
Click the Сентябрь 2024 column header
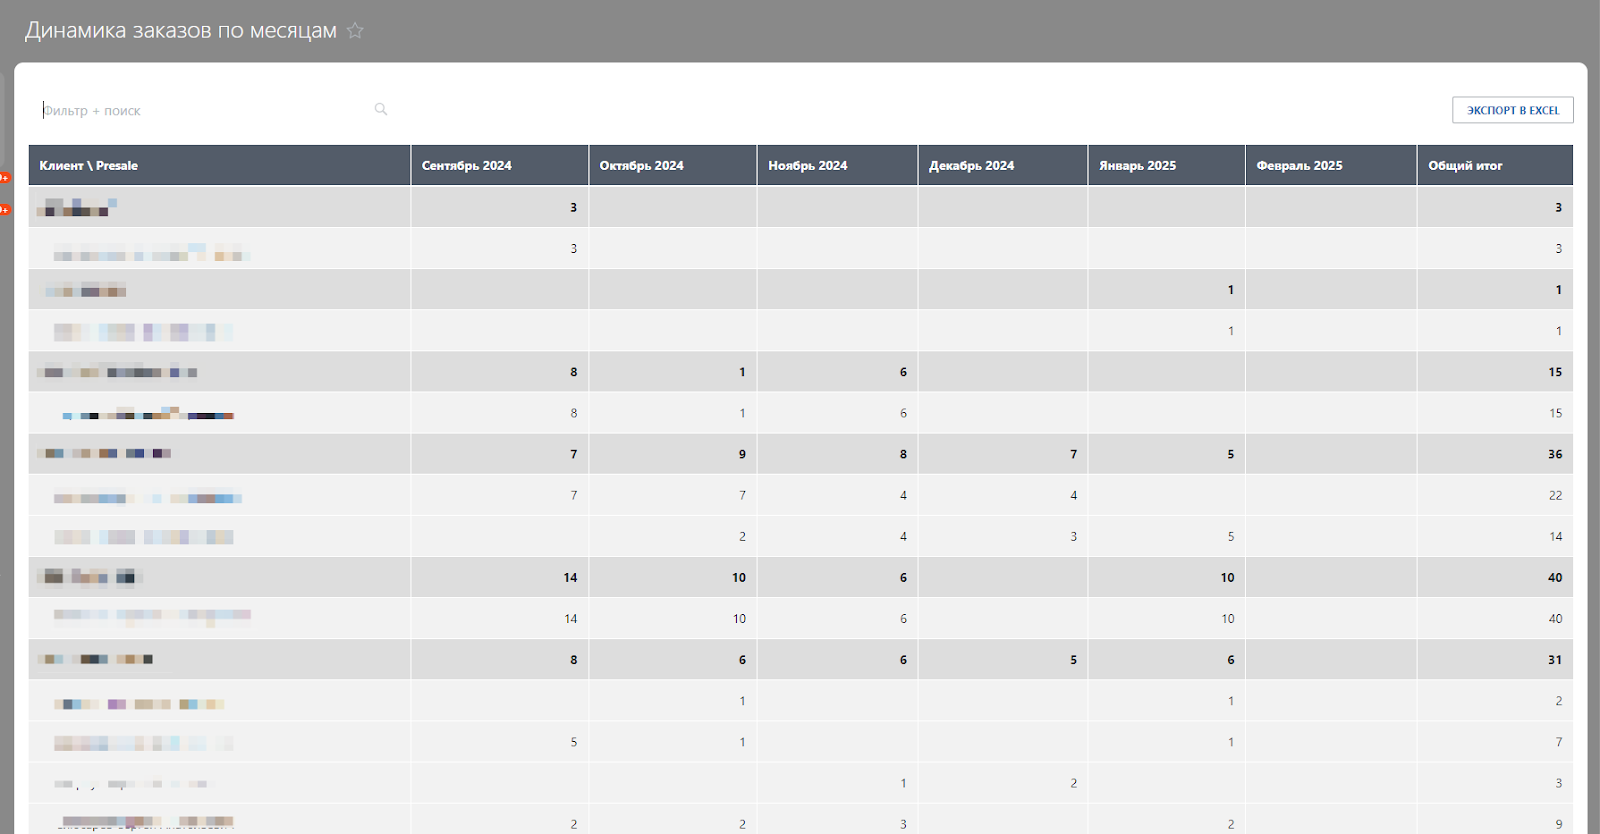coord(467,166)
